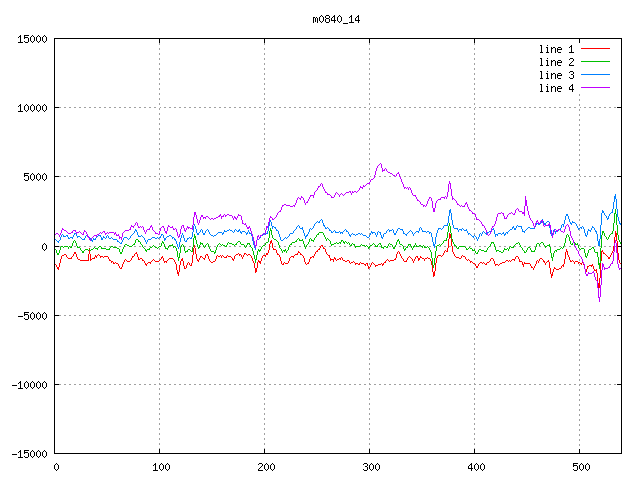Click the x-axis label 200

click(x=266, y=467)
